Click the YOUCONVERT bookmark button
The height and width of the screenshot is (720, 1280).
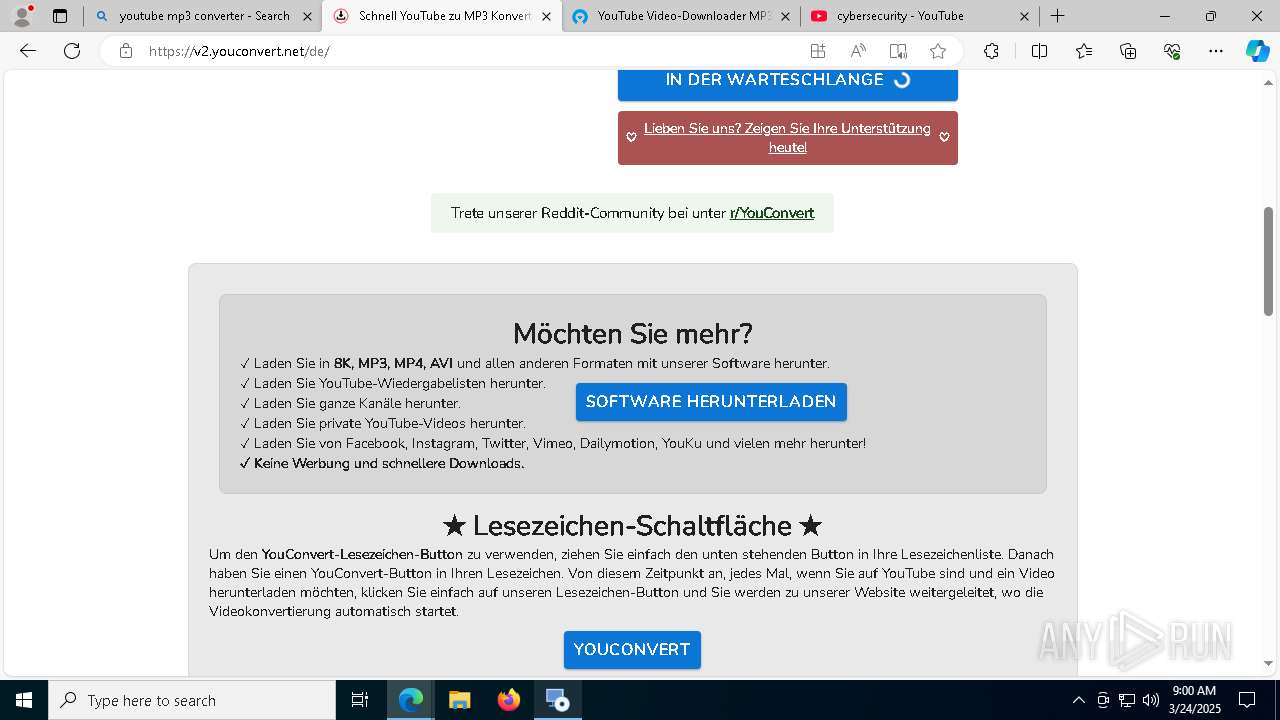click(632, 650)
